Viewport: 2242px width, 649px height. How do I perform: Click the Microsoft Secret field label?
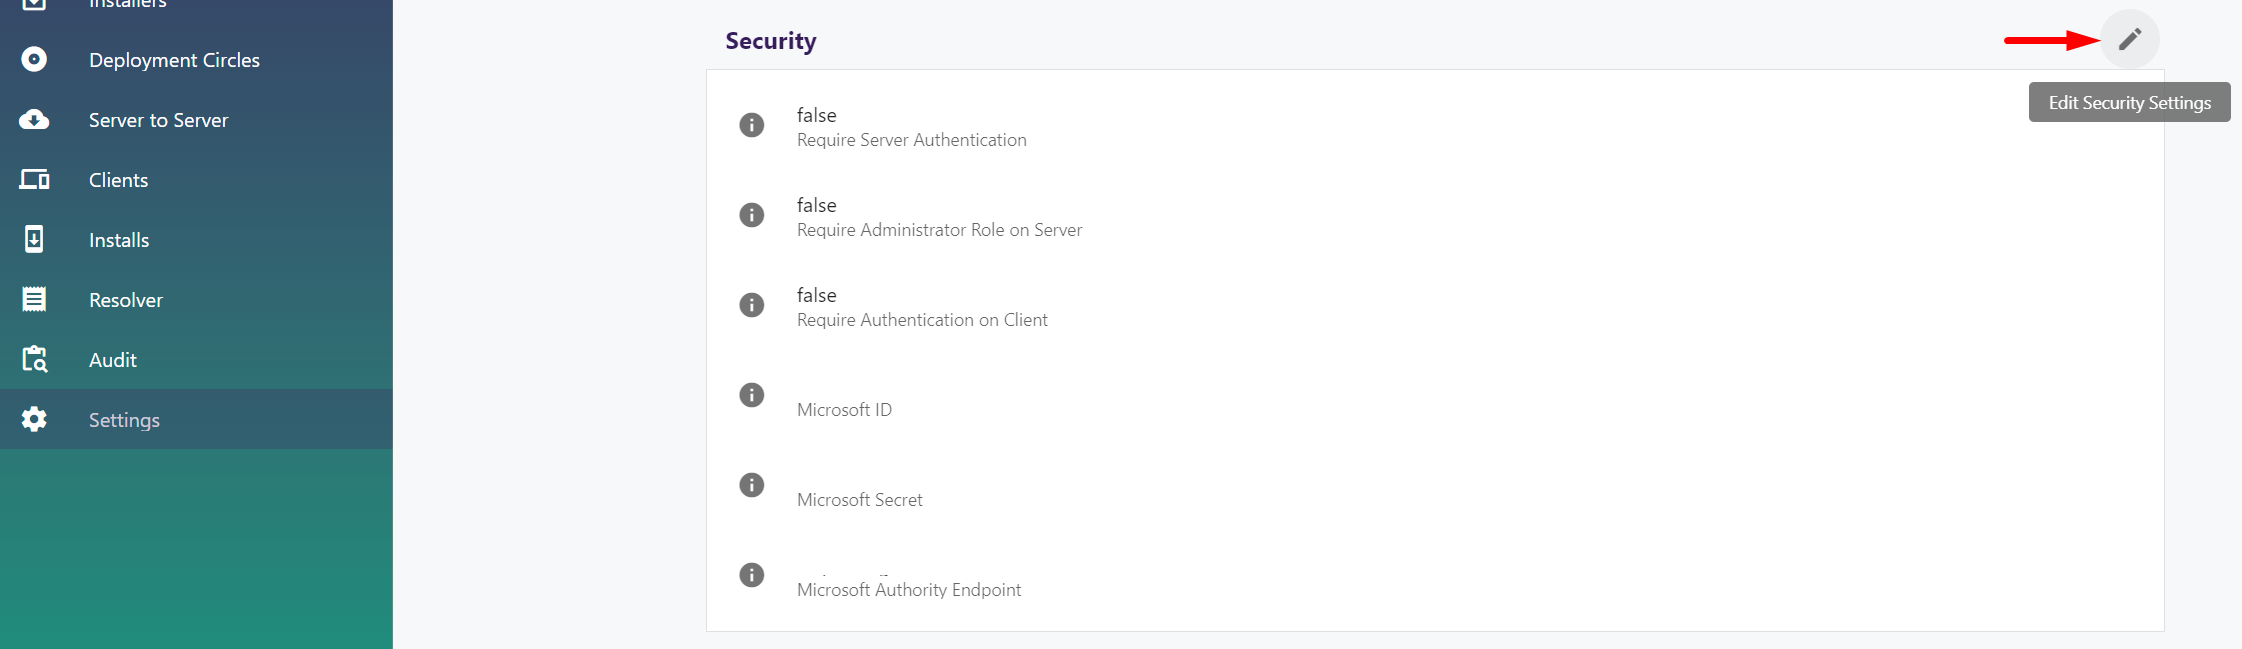(x=859, y=500)
